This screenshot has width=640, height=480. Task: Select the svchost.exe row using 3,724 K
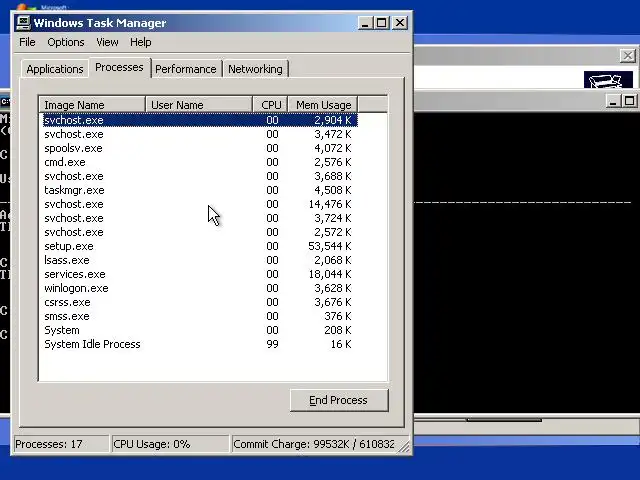(200, 218)
